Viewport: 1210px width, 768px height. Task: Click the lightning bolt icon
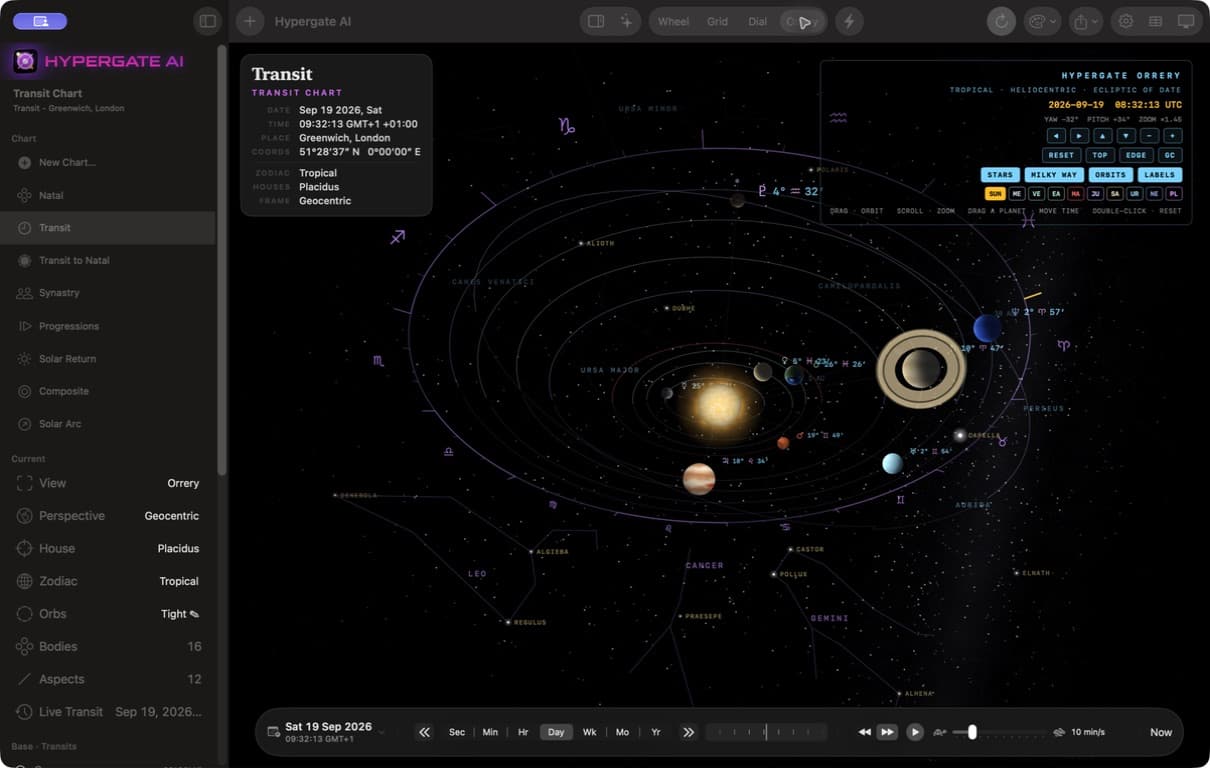(849, 21)
